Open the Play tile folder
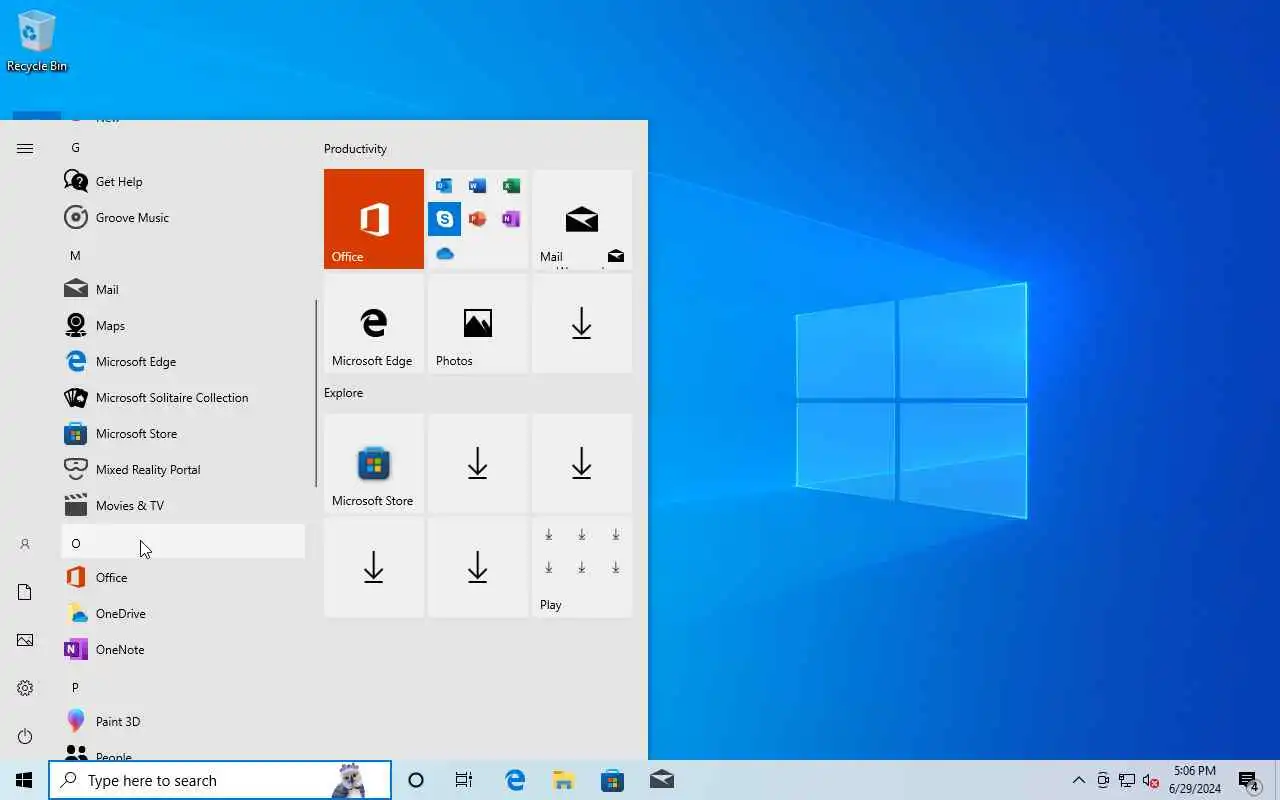The image size is (1280, 800). point(582,567)
